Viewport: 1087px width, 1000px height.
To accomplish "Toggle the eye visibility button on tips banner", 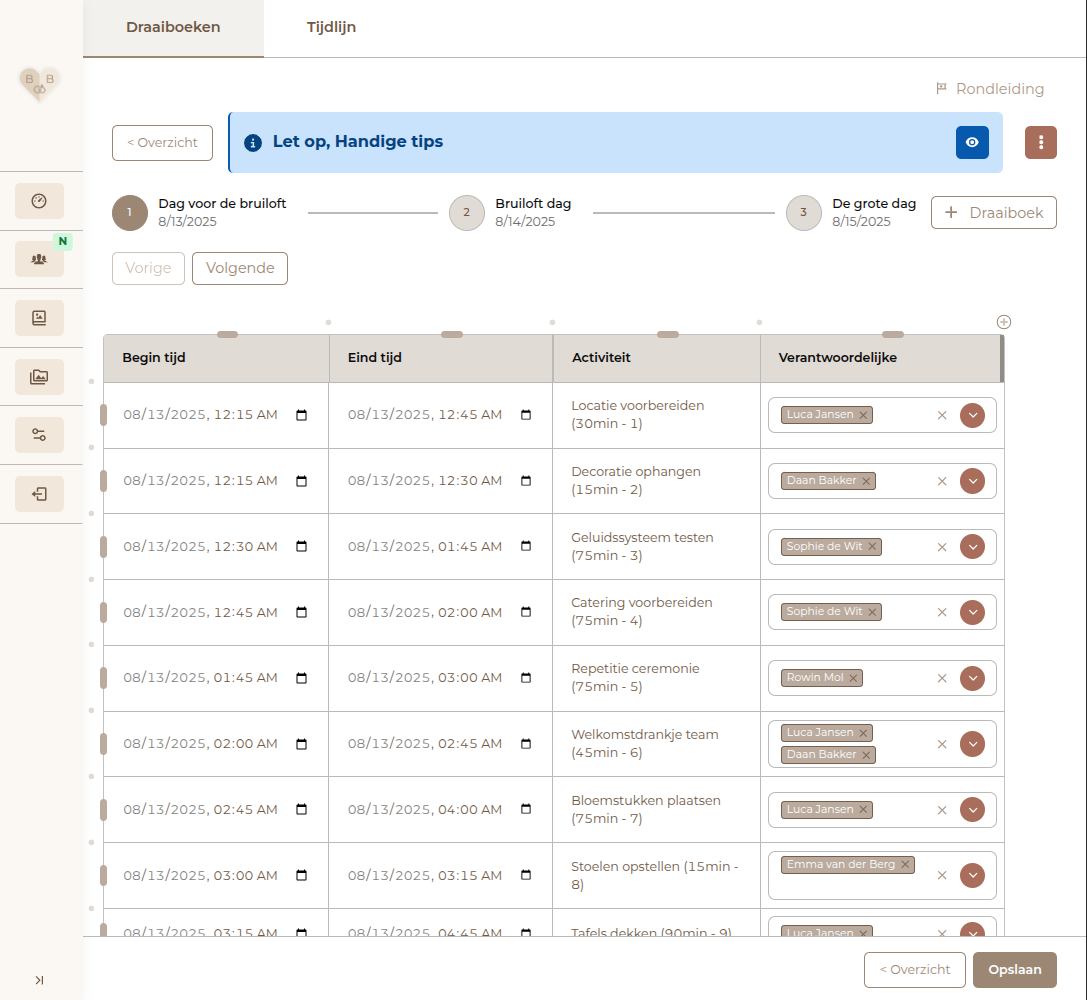I will coord(972,143).
